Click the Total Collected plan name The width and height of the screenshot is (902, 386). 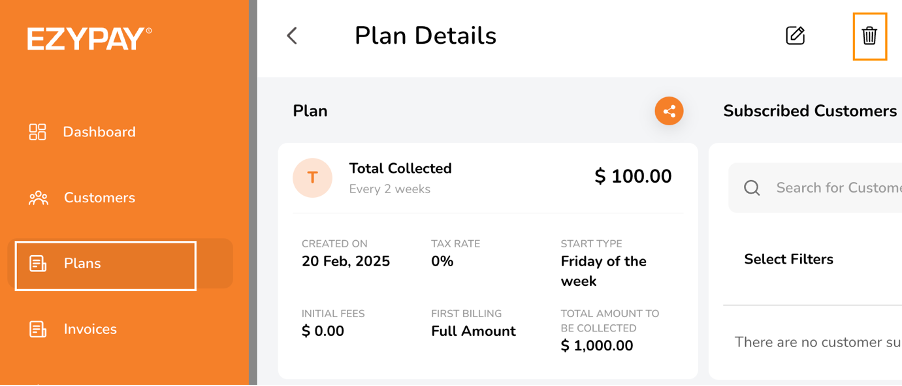400,169
